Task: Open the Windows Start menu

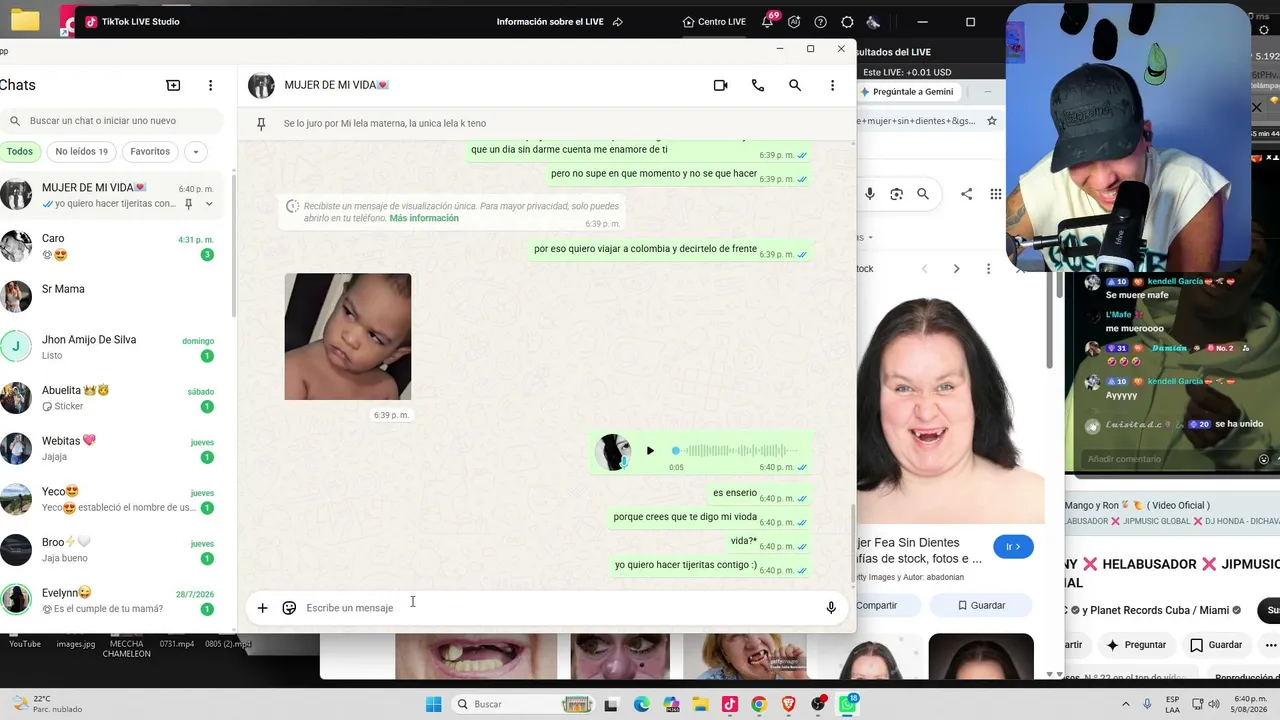Action: coord(433,704)
